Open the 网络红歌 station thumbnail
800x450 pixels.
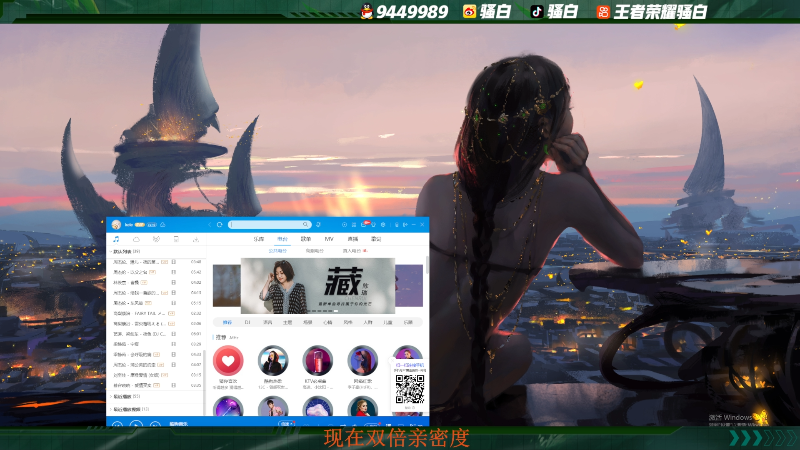(x=362, y=361)
